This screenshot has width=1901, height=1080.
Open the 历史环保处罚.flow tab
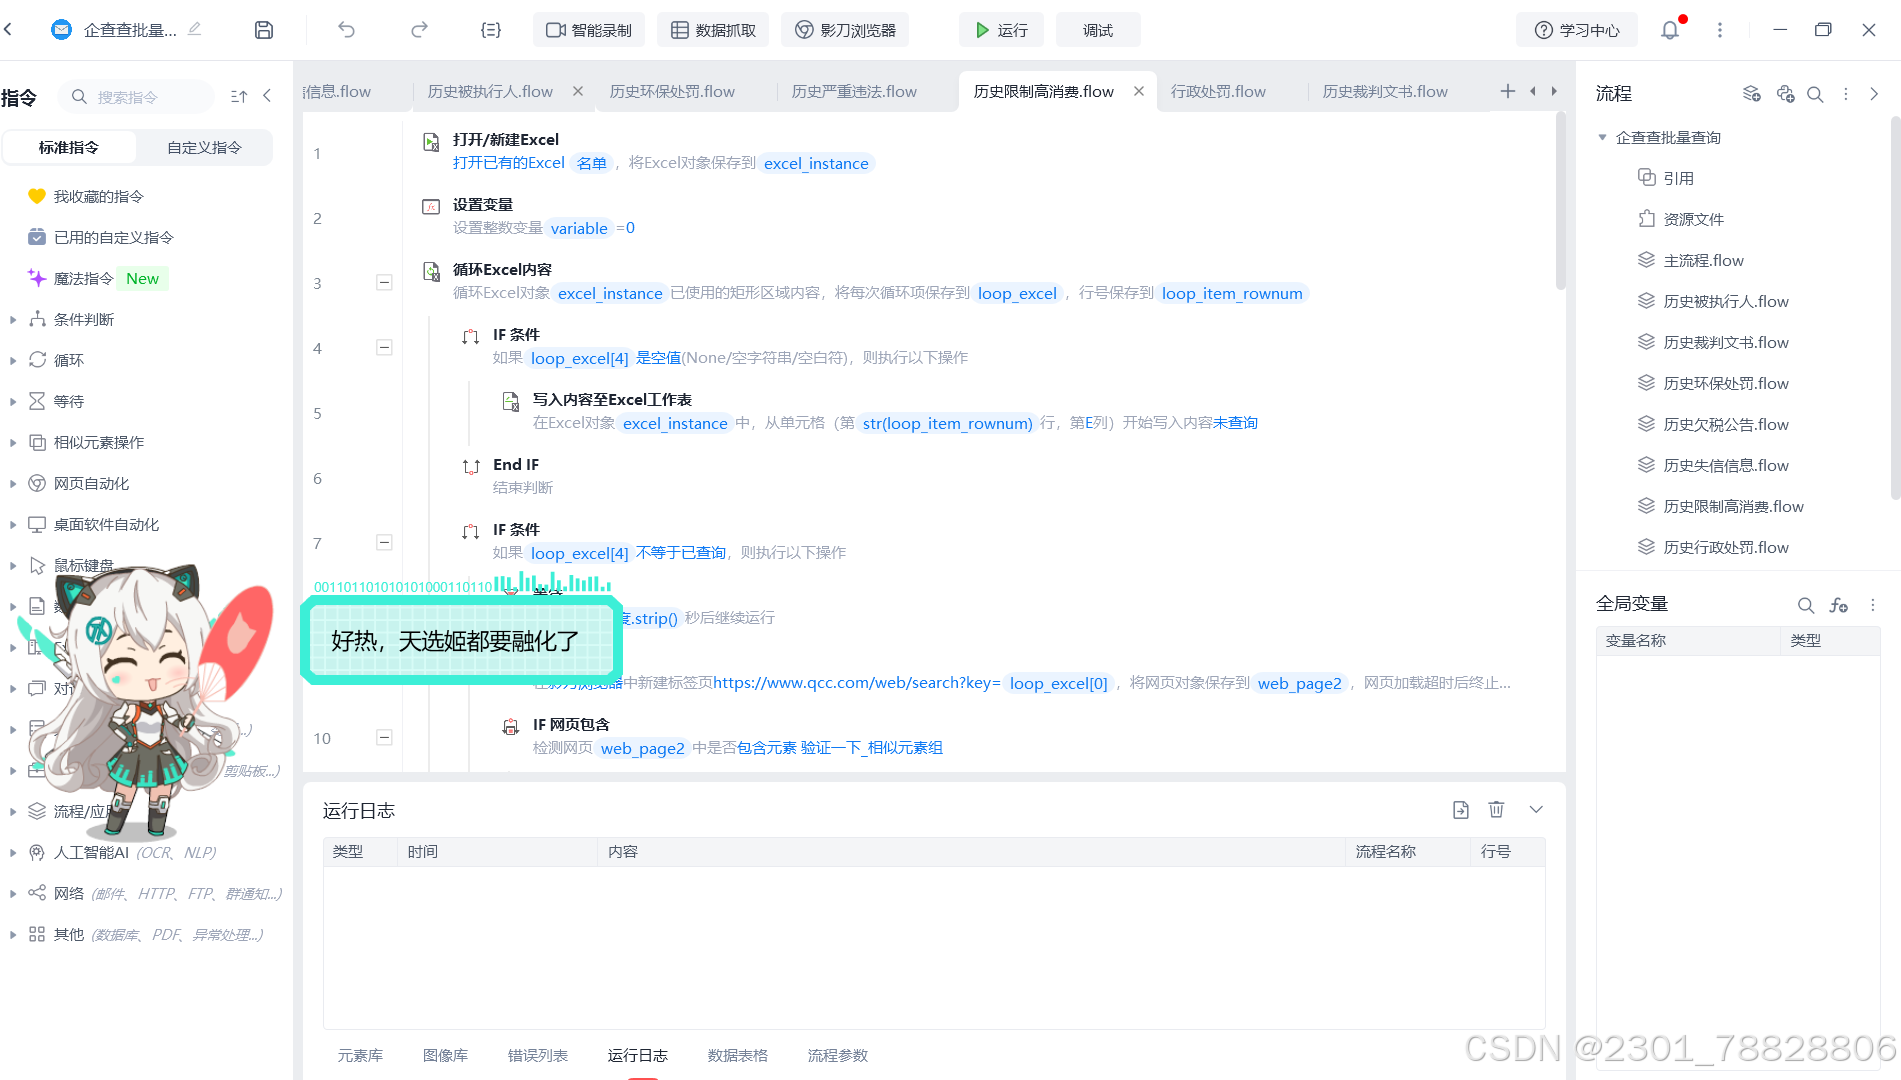[x=672, y=91]
